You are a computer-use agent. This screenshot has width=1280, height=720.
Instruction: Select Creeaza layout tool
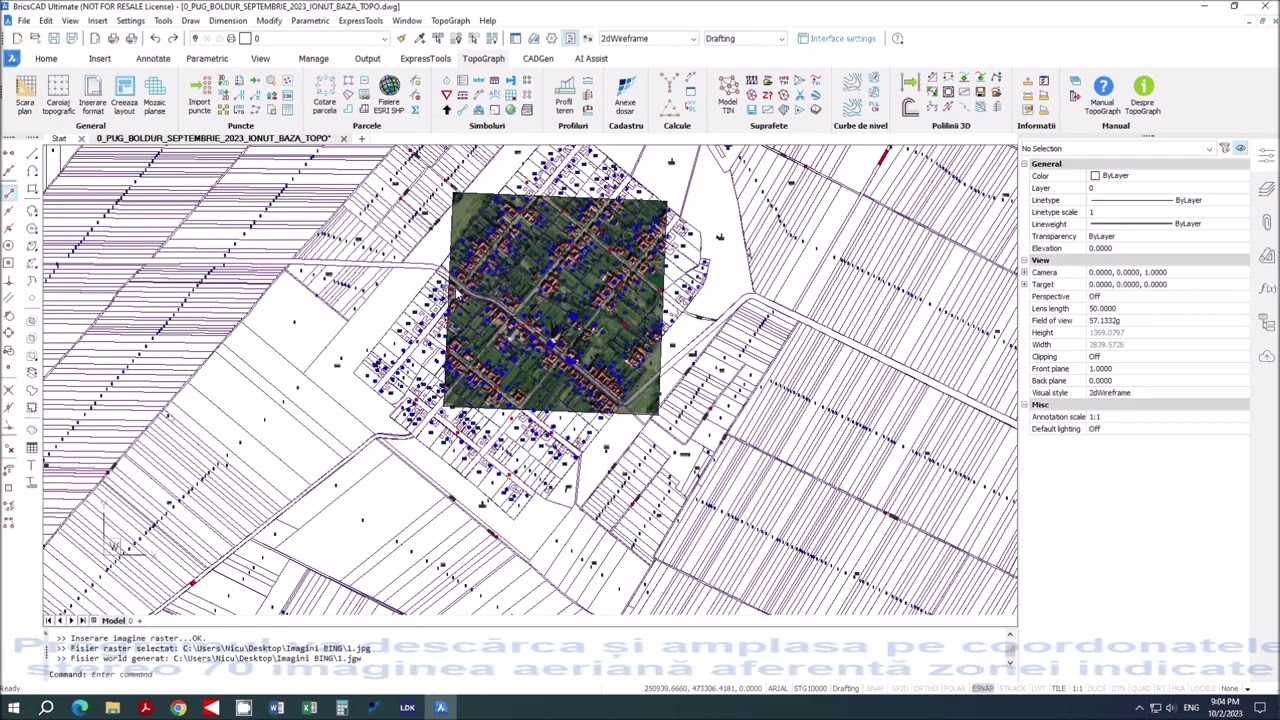[x=124, y=95]
